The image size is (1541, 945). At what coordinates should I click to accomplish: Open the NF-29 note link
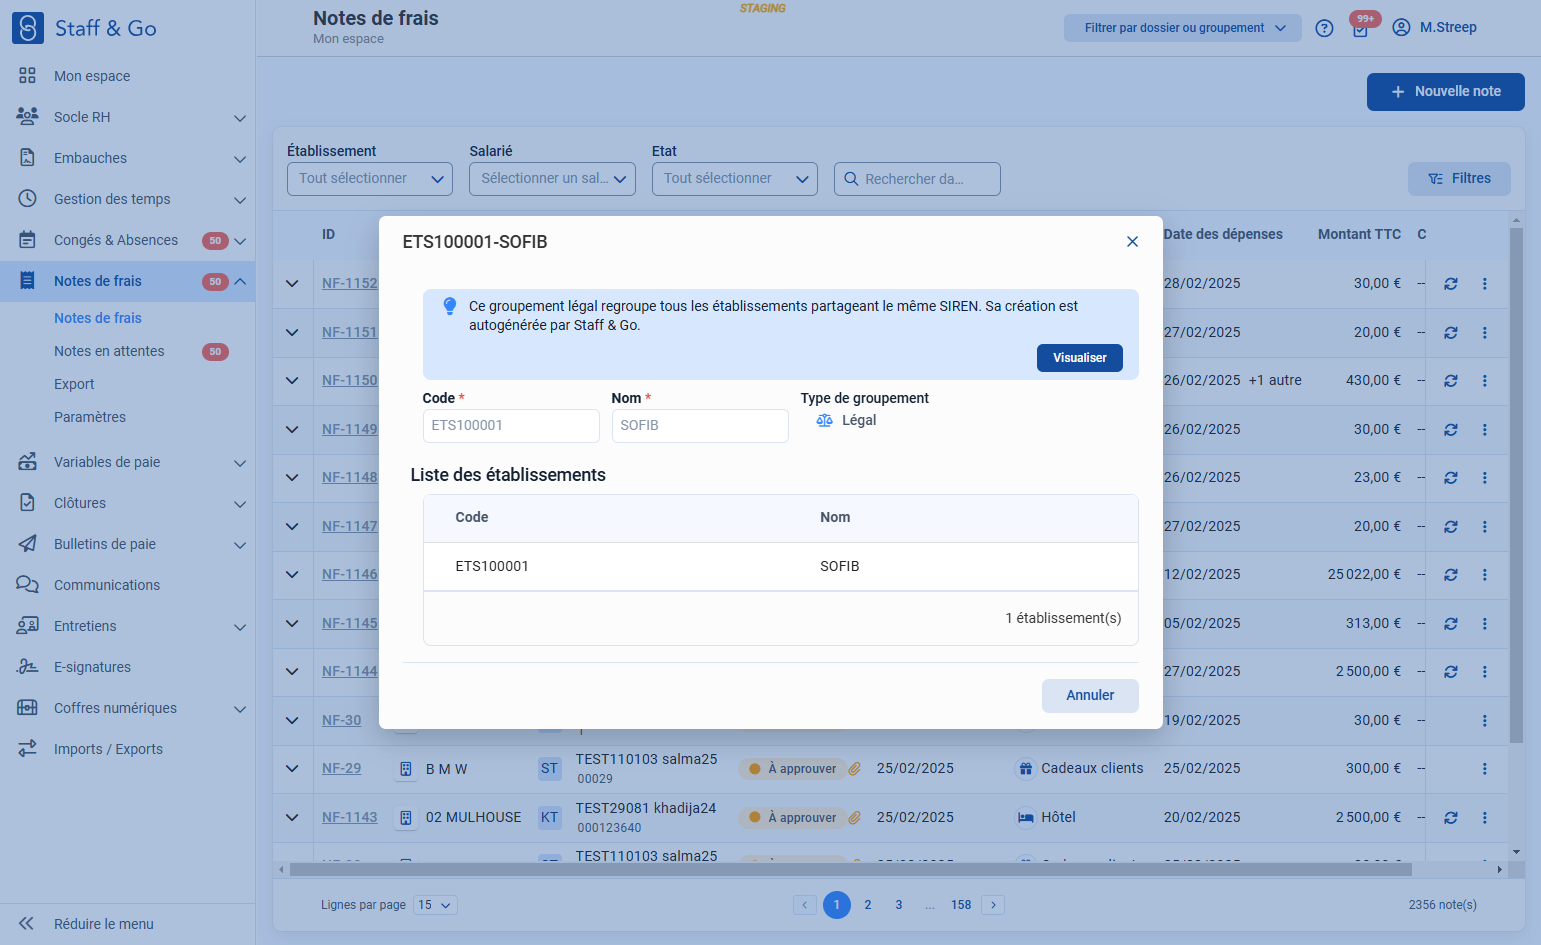pyautogui.click(x=342, y=769)
